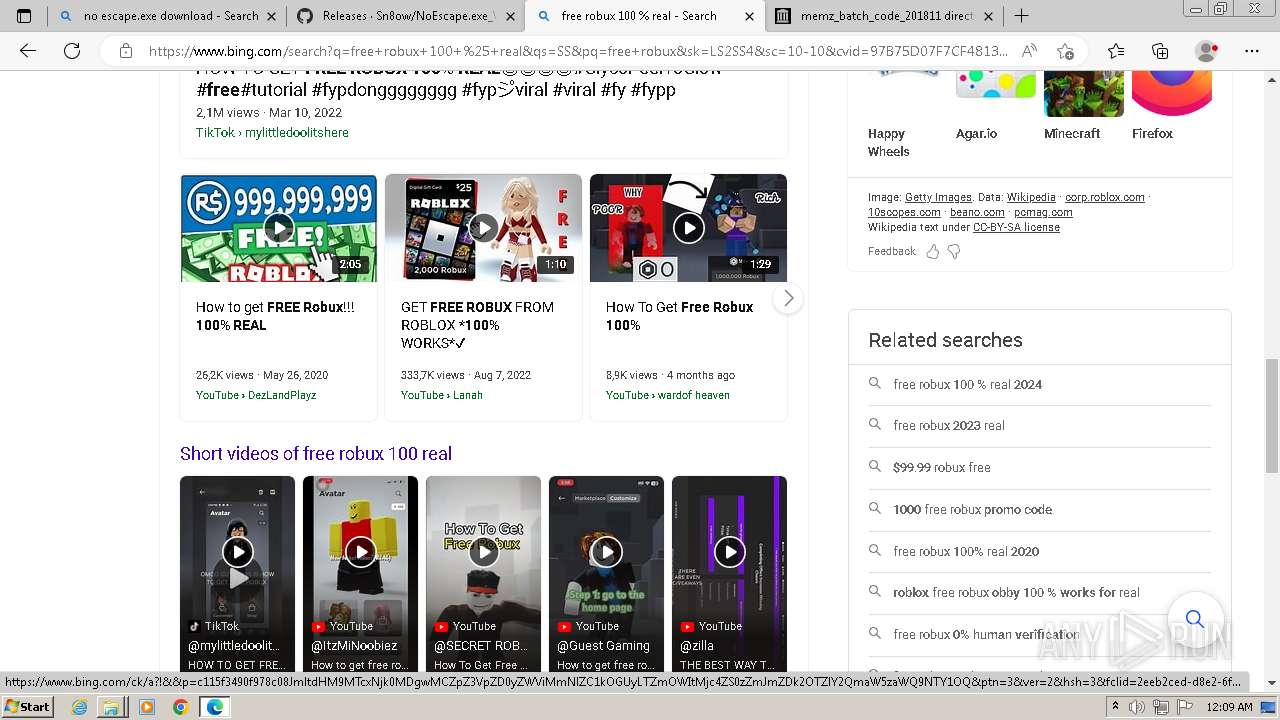The width and height of the screenshot is (1280, 720).
Task: Open File Explorer from taskbar
Action: (111, 706)
